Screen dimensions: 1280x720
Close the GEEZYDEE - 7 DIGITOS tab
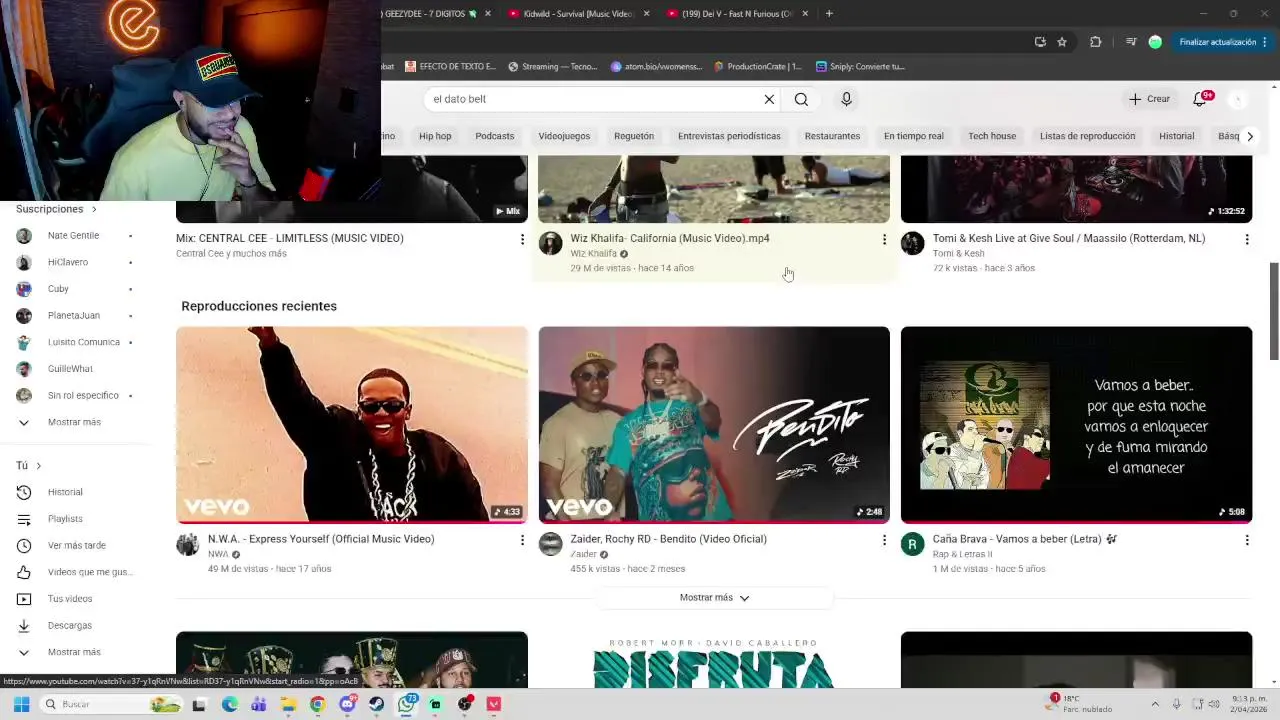click(x=488, y=14)
